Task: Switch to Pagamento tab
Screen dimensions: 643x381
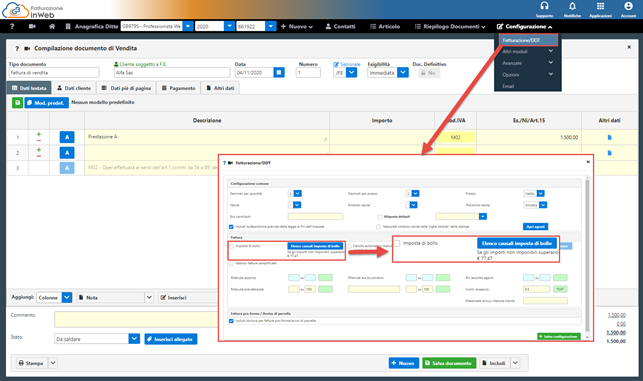Action: pyautogui.click(x=178, y=88)
